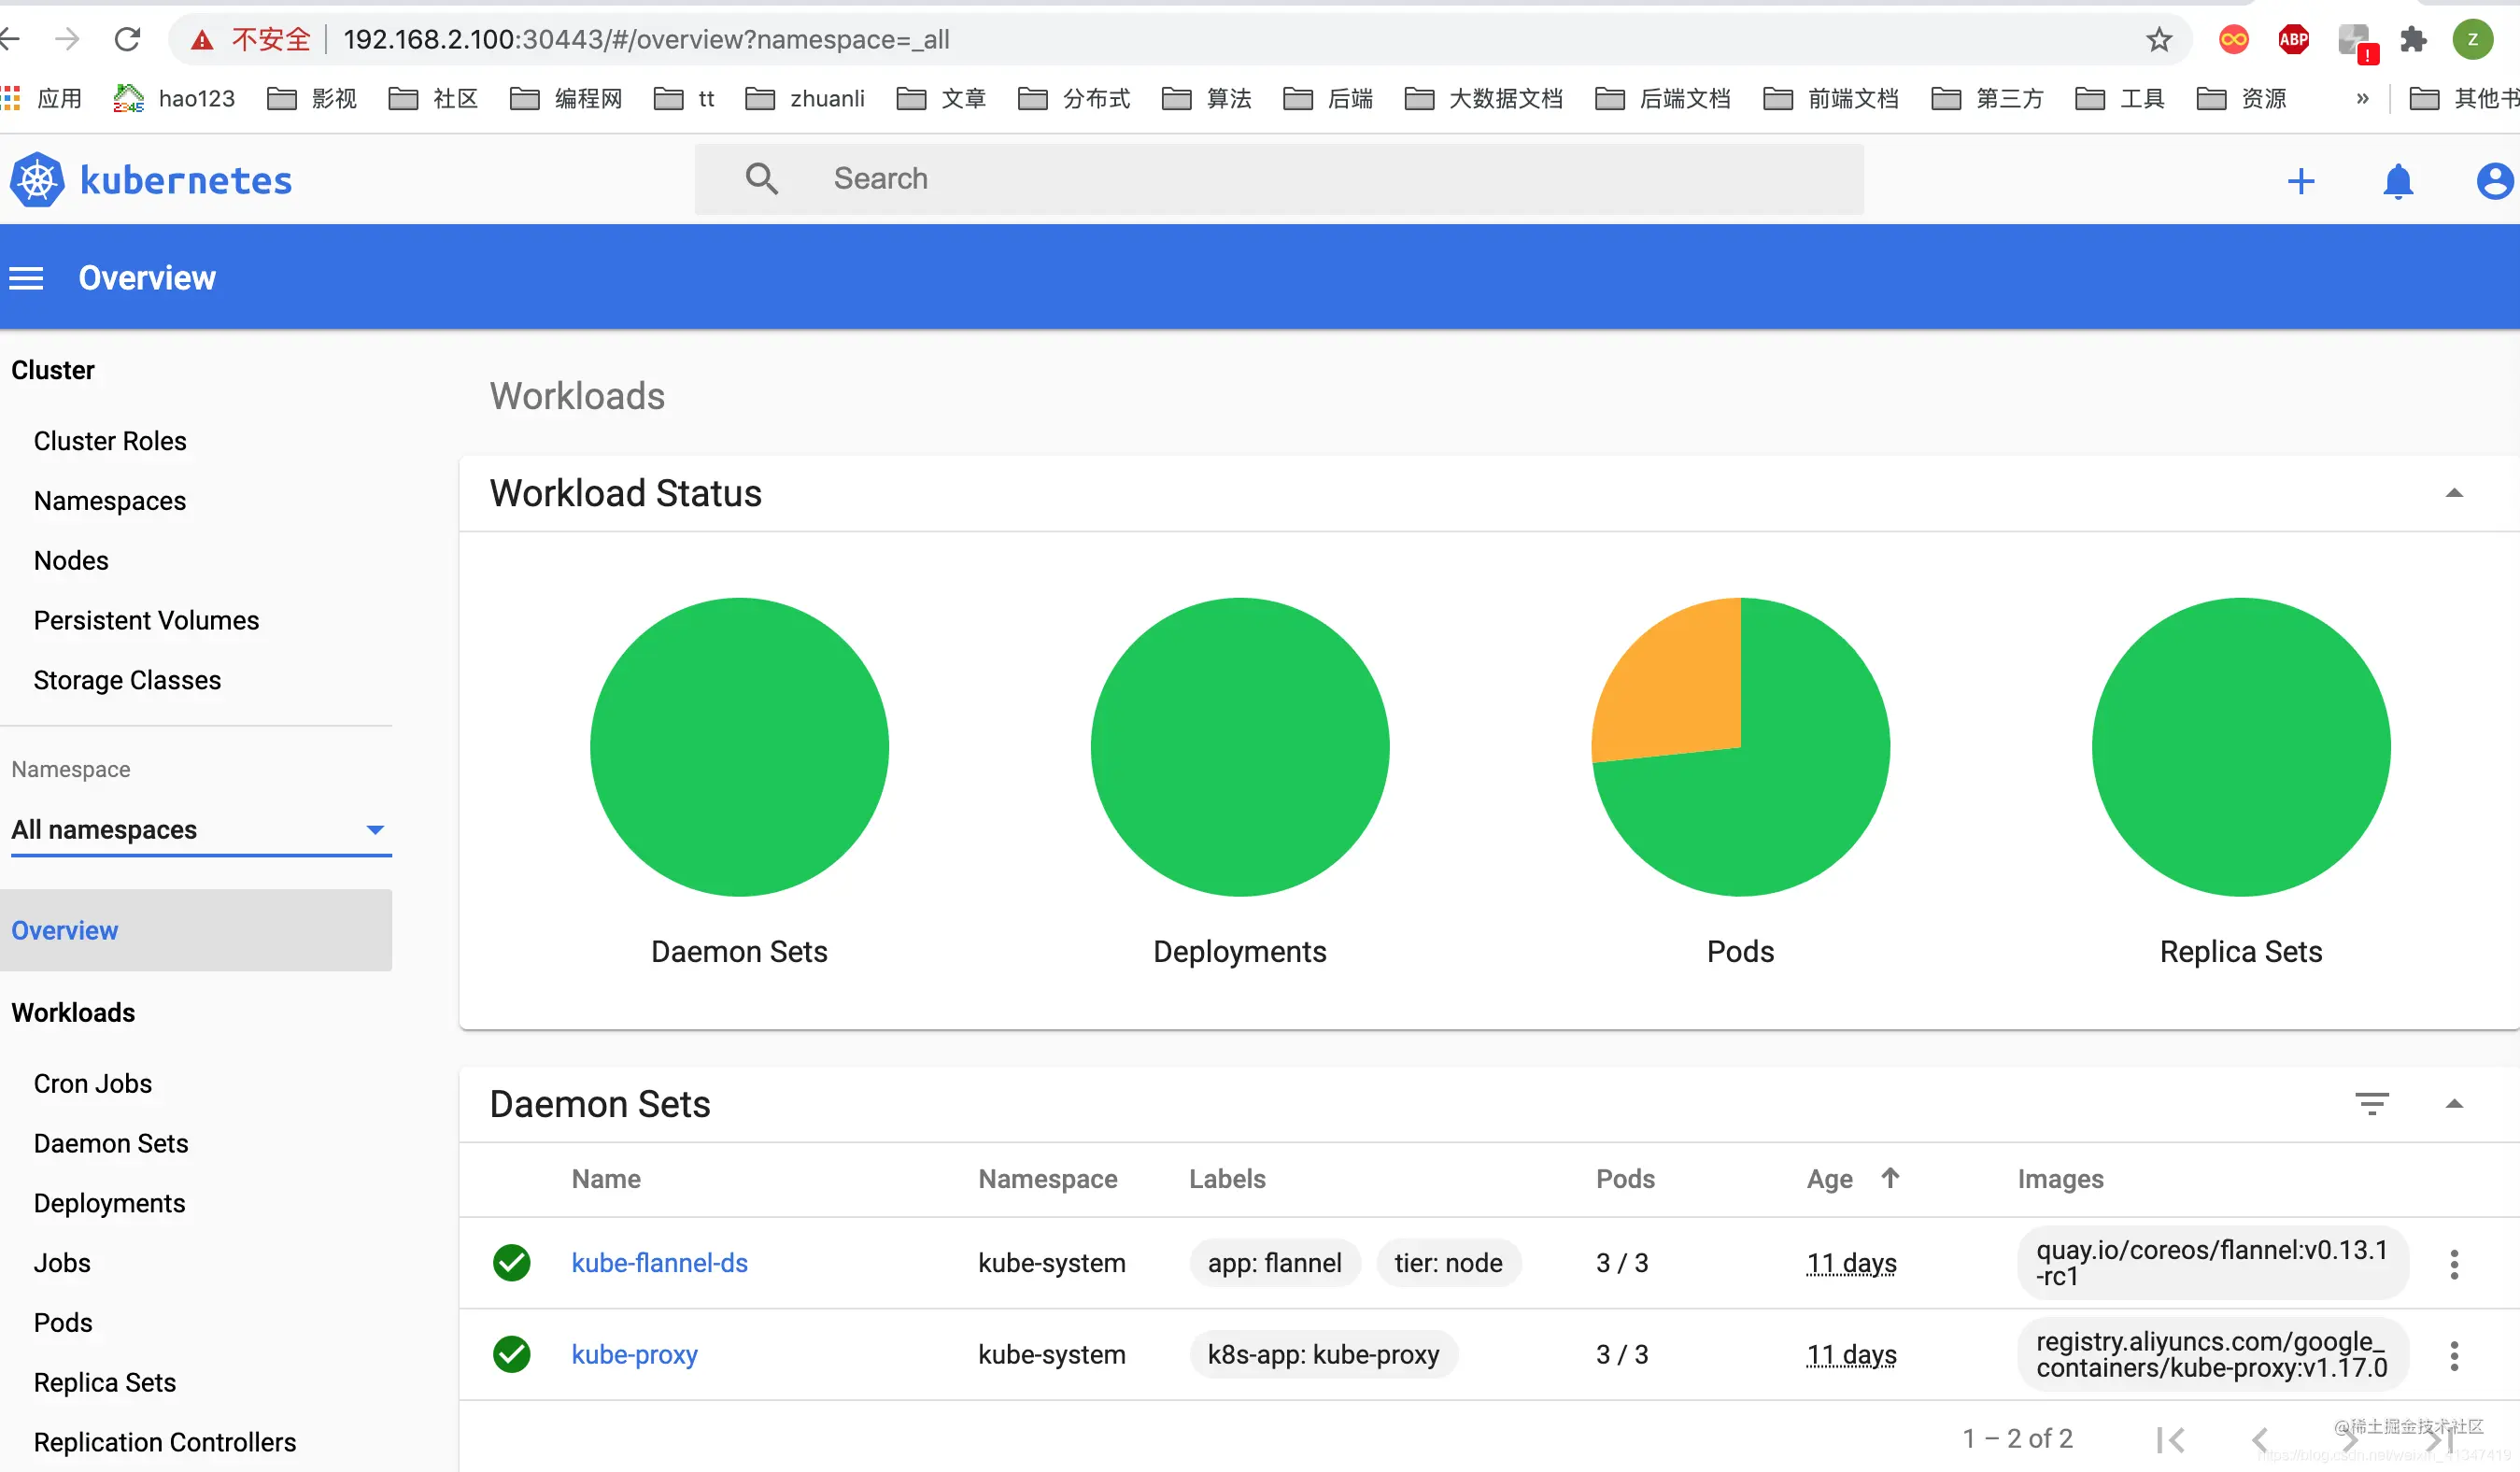This screenshot has height=1472, width=2520.
Task: Click the flannel image chip in first row
Action: pyautogui.click(x=2212, y=1263)
